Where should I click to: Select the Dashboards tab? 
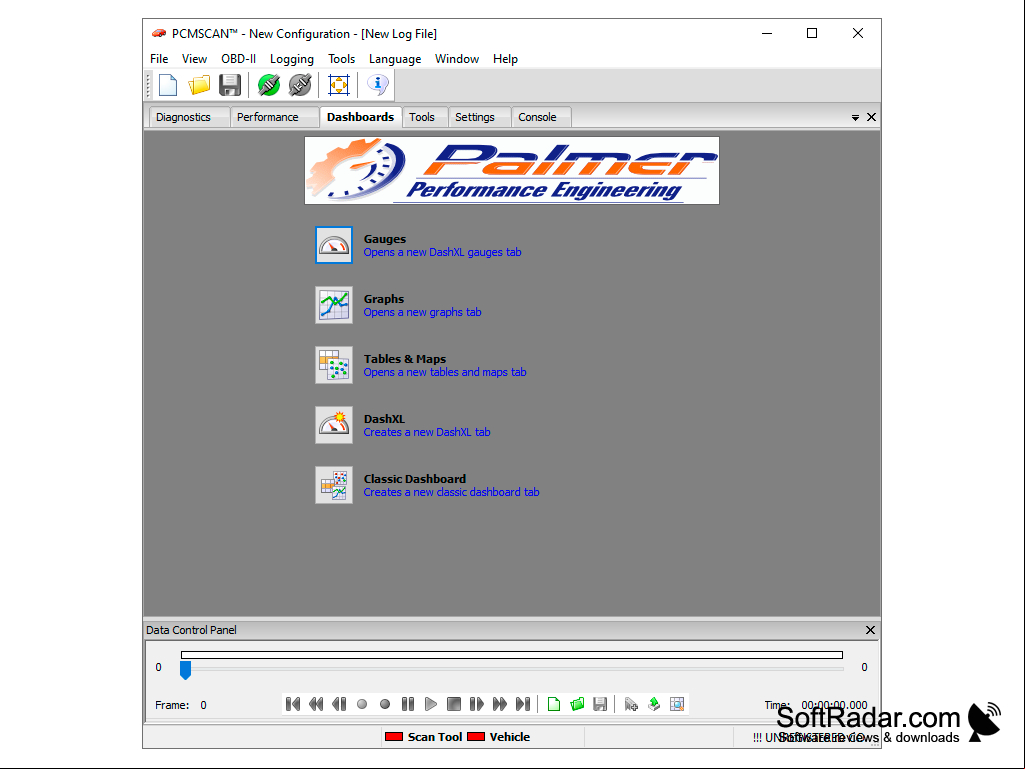tap(360, 117)
